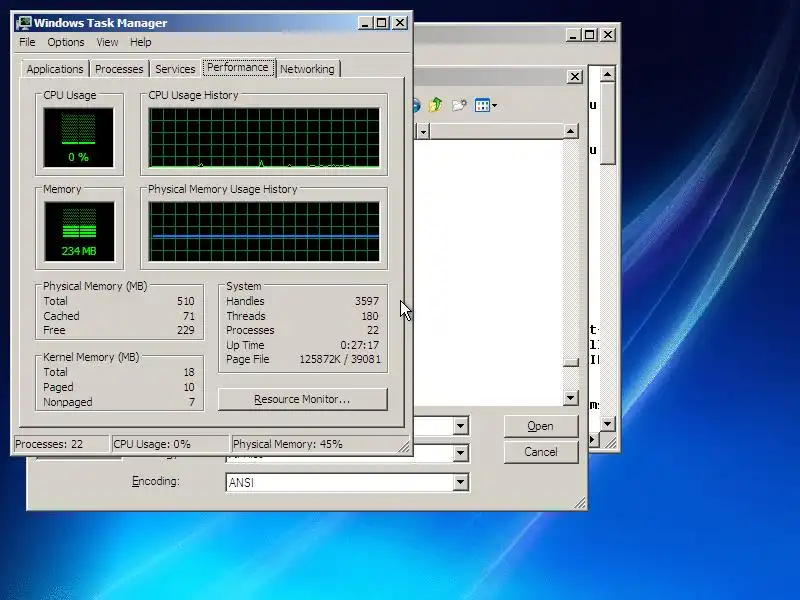Open Resource Monitor from Task Manager
This screenshot has width=800, height=600.
click(303, 399)
